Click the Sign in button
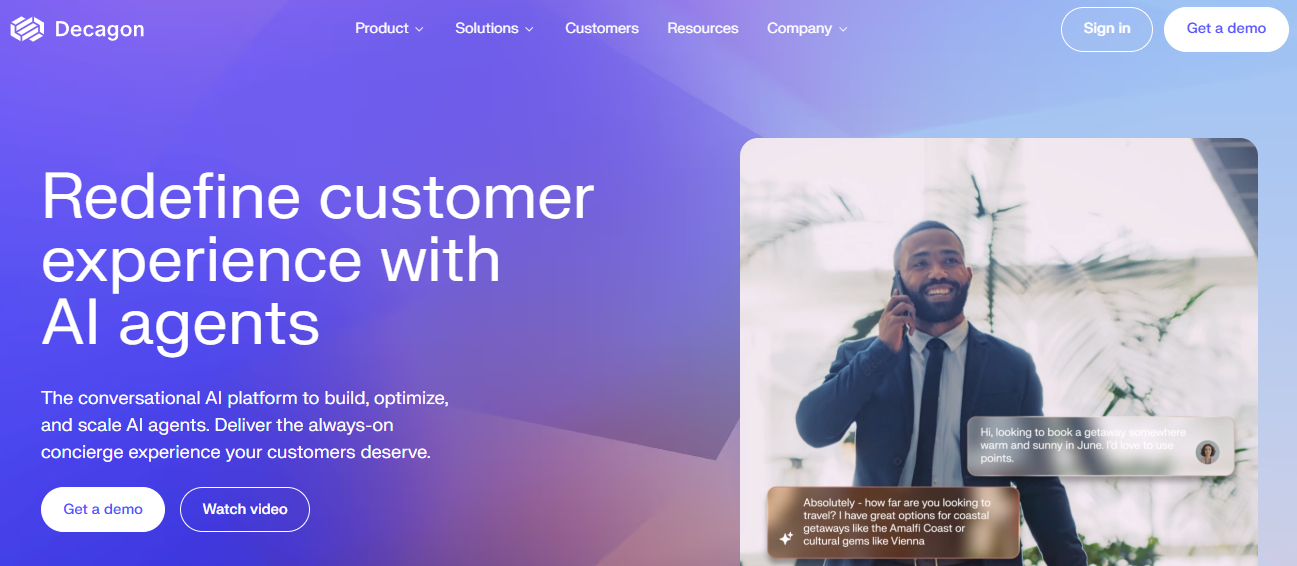1297x566 pixels. pyautogui.click(x=1107, y=29)
